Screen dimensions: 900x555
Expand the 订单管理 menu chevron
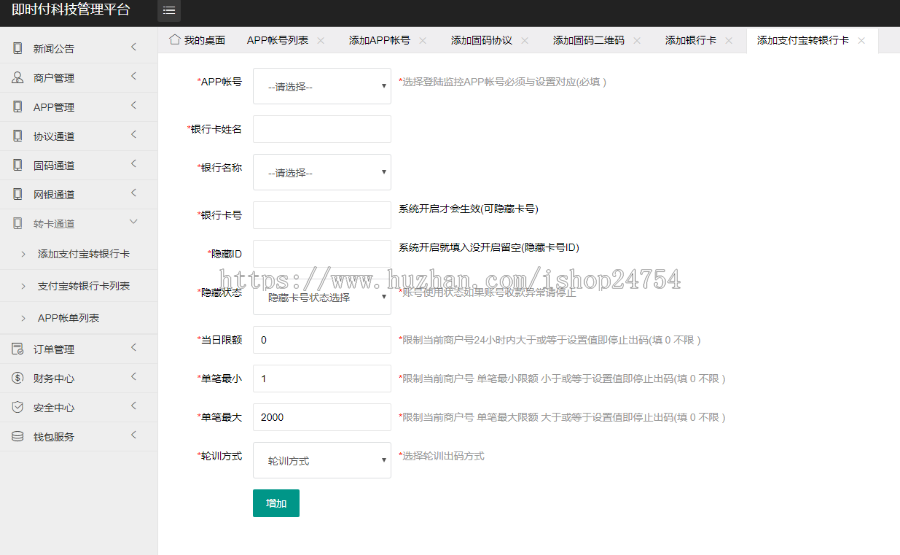(134, 348)
